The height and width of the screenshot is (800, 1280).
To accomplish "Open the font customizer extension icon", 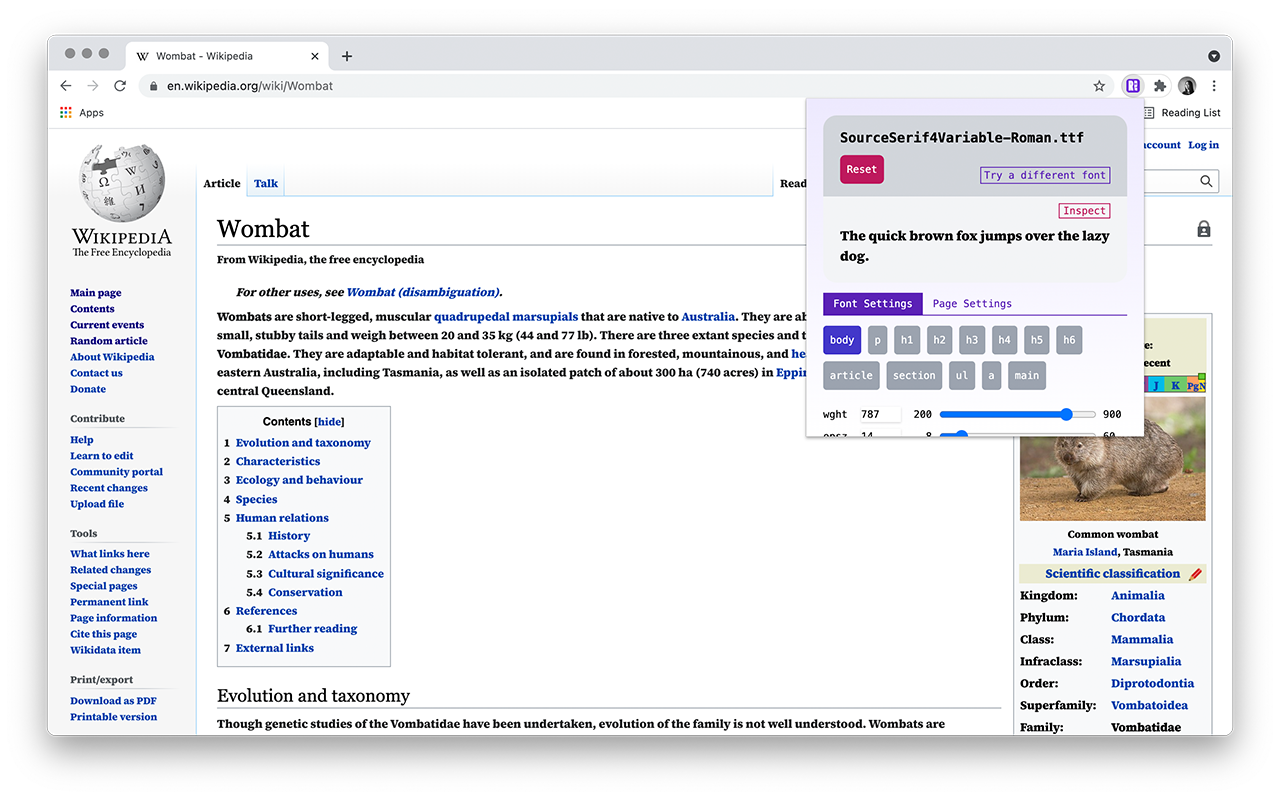I will coord(1132,86).
